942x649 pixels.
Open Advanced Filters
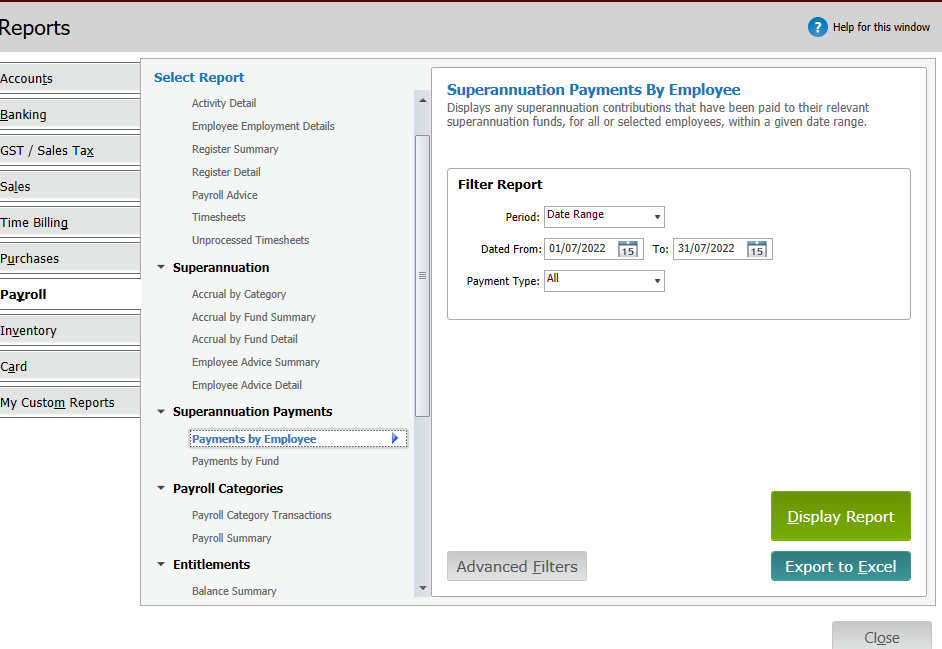(x=517, y=566)
